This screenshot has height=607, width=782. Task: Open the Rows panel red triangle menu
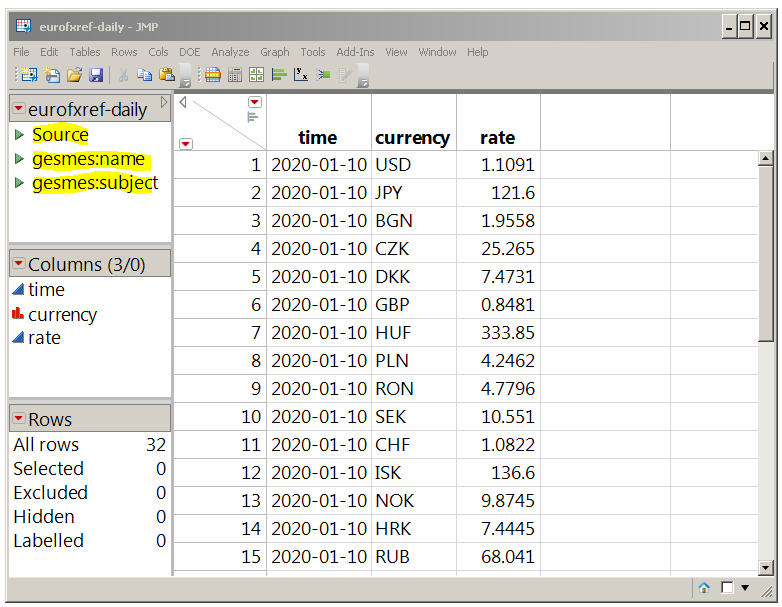pyautogui.click(x=18, y=419)
